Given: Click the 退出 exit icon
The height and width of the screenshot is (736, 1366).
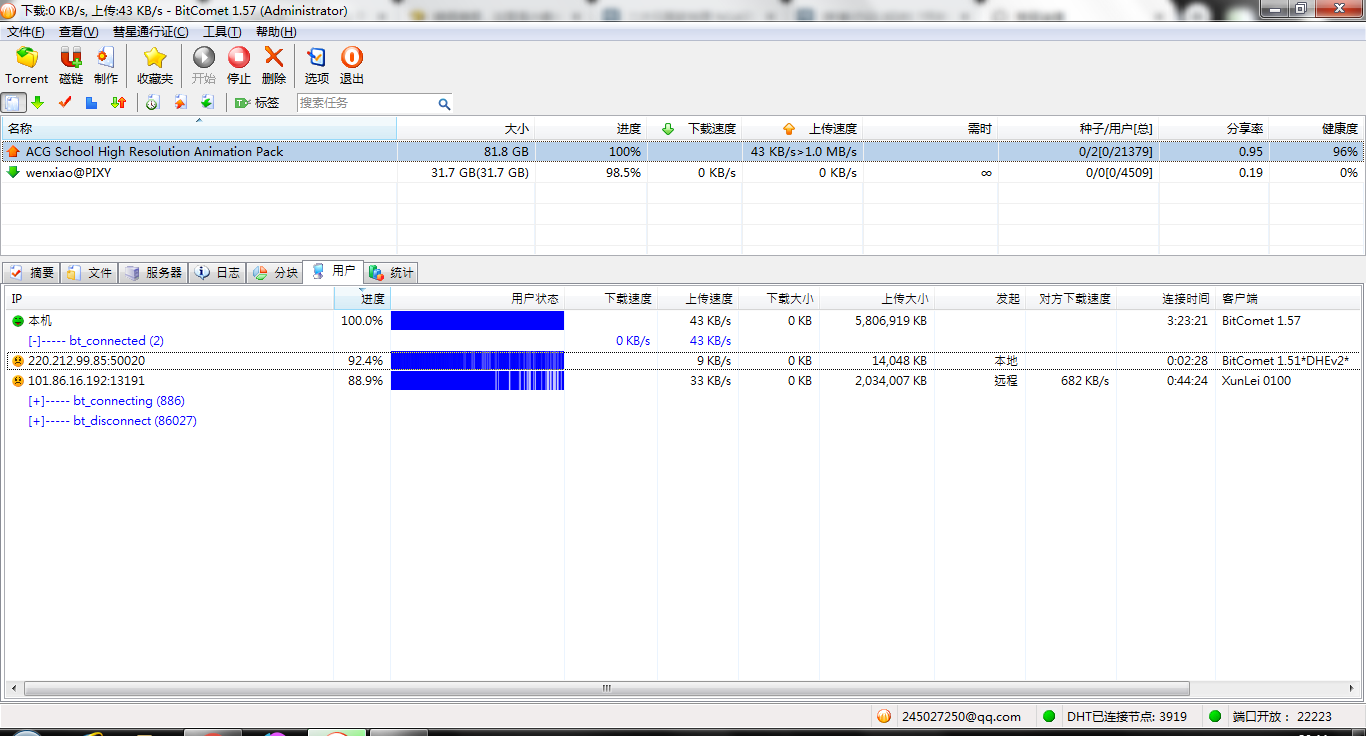Looking at the screenshot, I should tap(351, 59).
